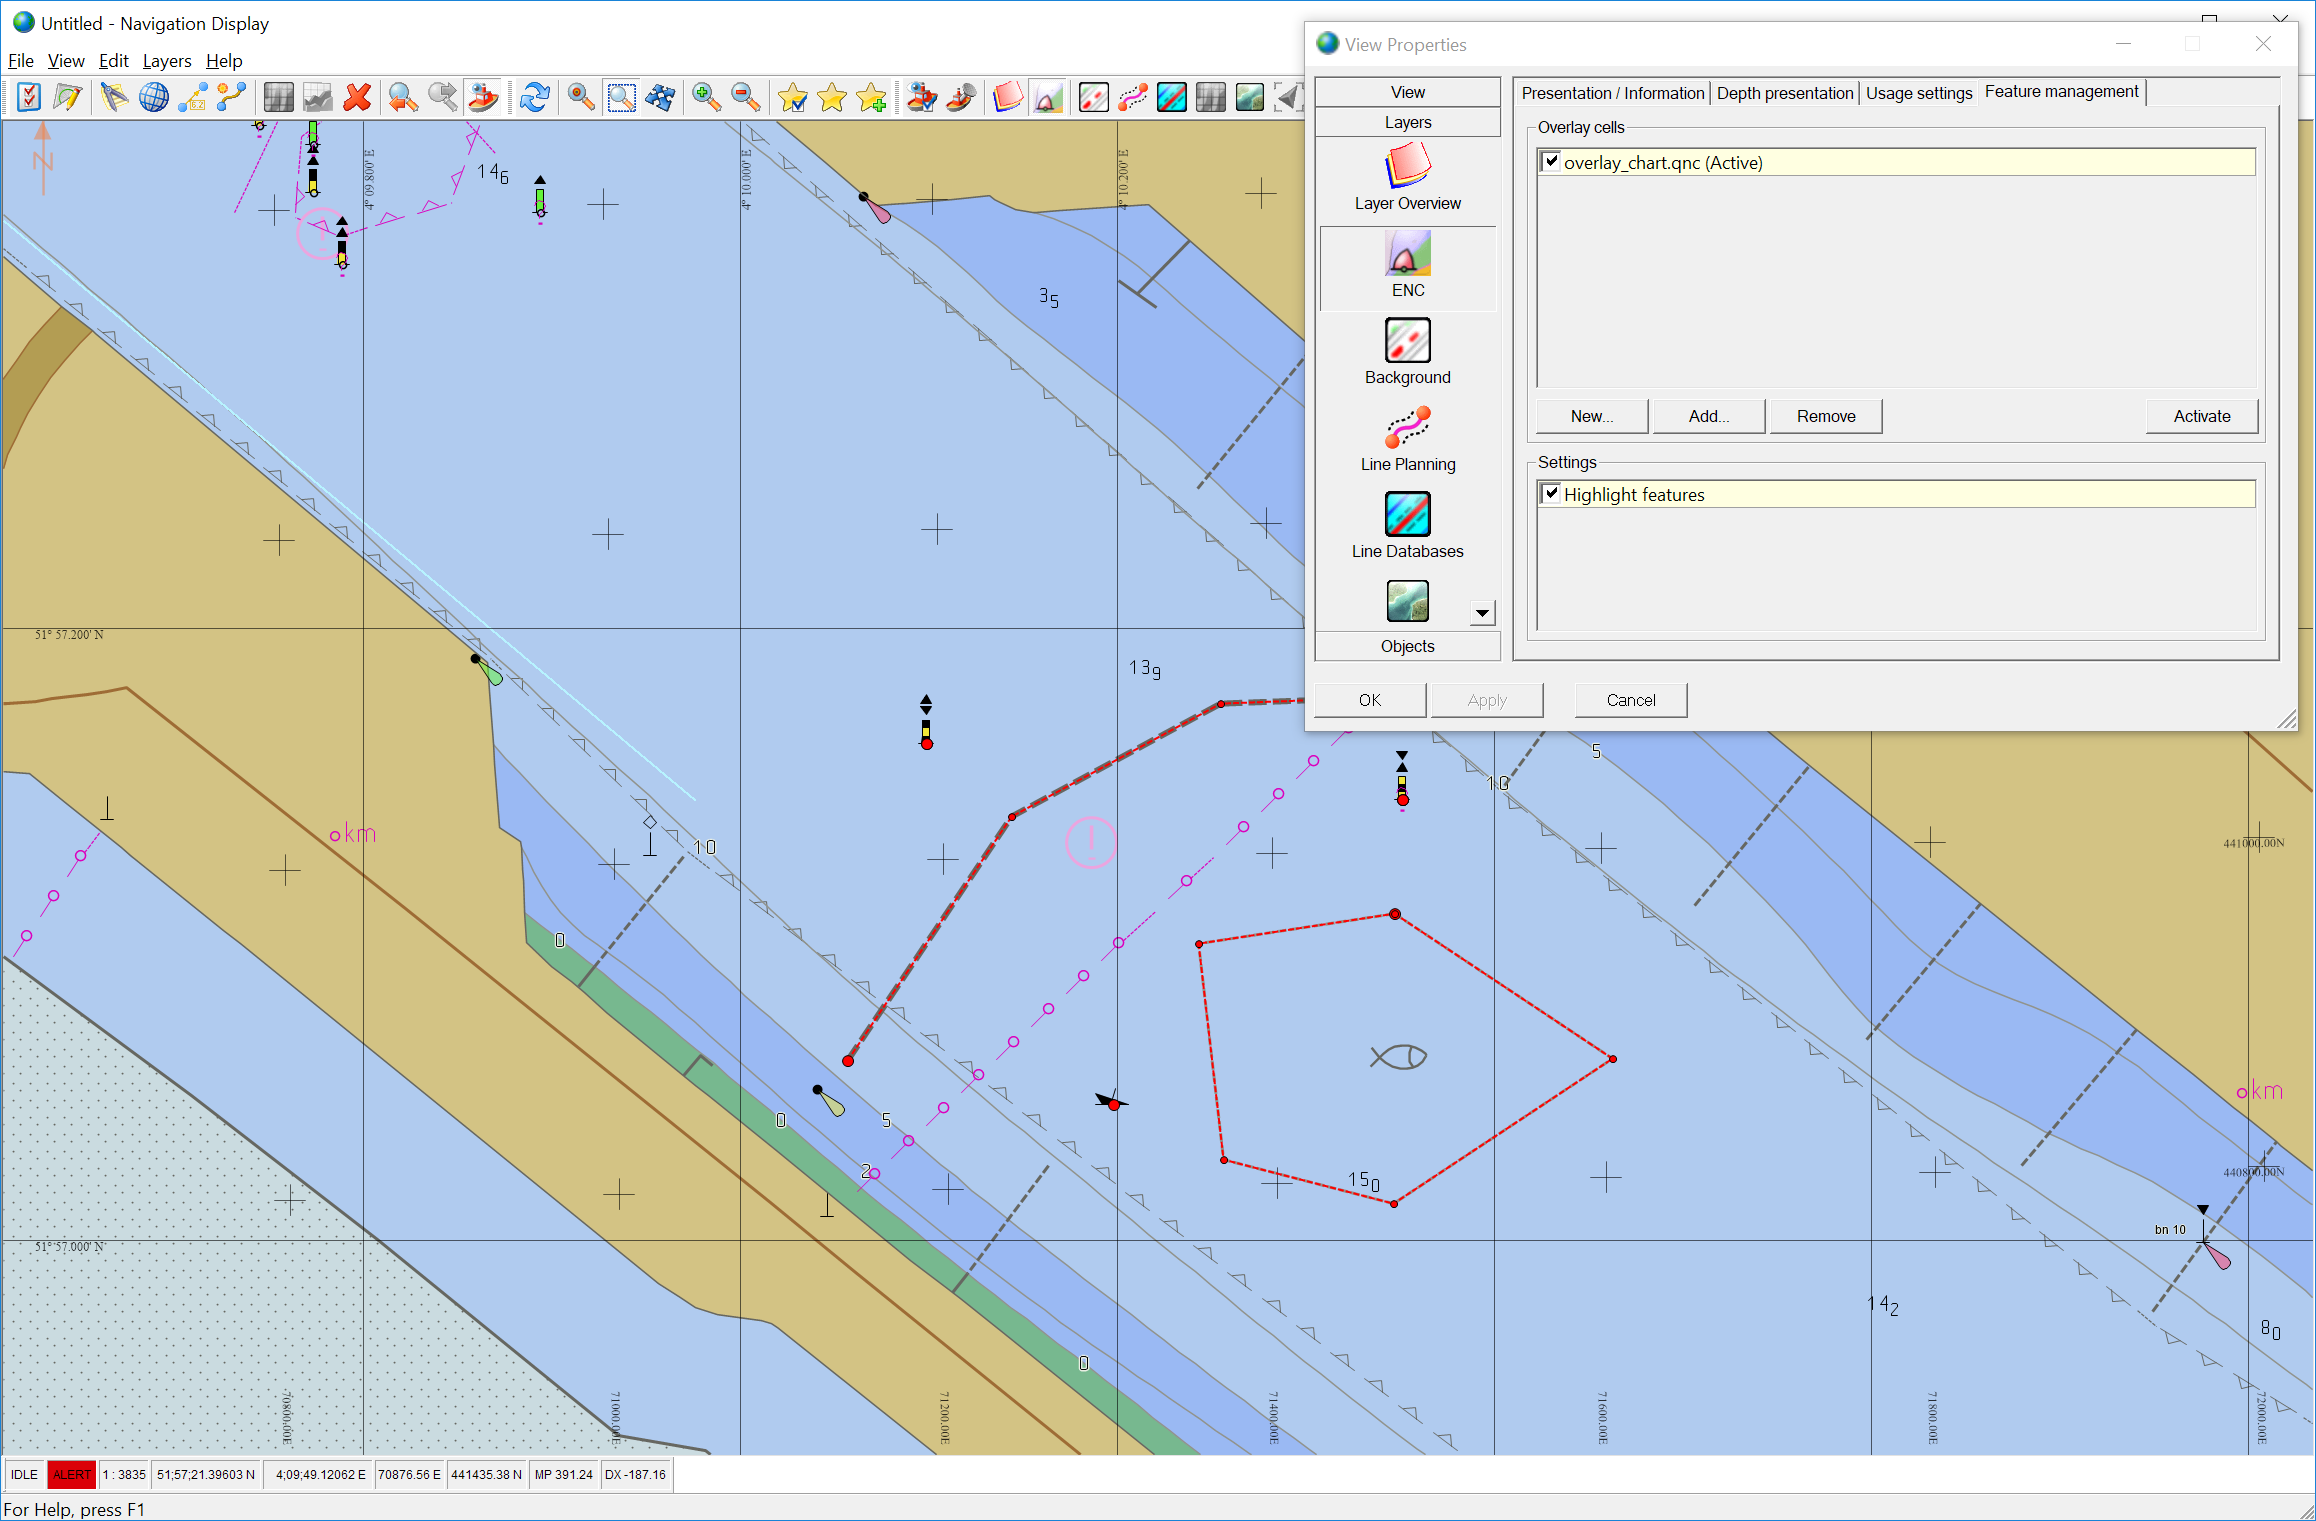The image size is (2316, 1521).
Task: Select the Line Databases layer icon
Action: tap(1407, 515)
